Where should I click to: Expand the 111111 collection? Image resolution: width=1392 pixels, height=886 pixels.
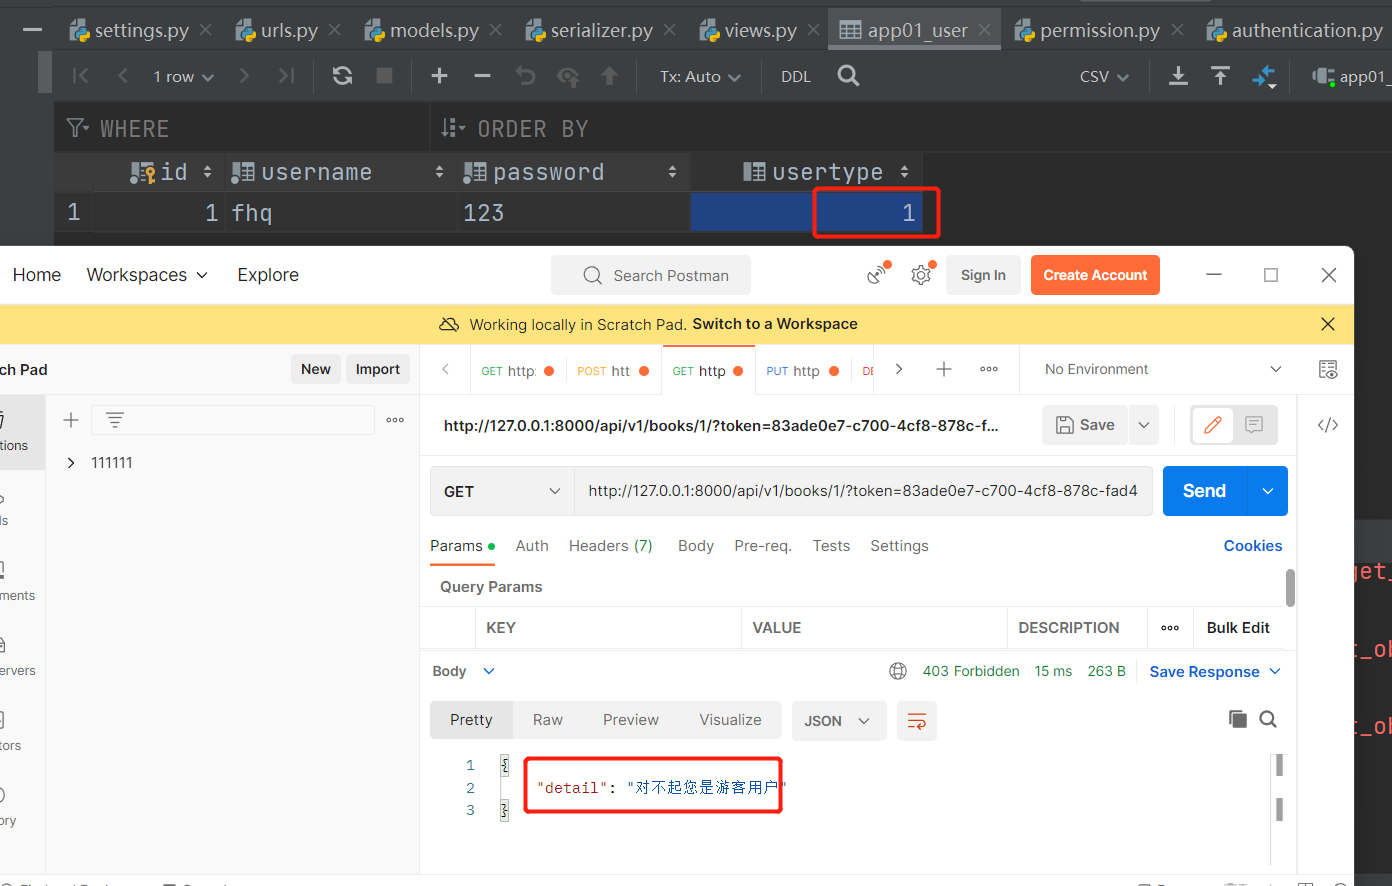pos(71,463)
